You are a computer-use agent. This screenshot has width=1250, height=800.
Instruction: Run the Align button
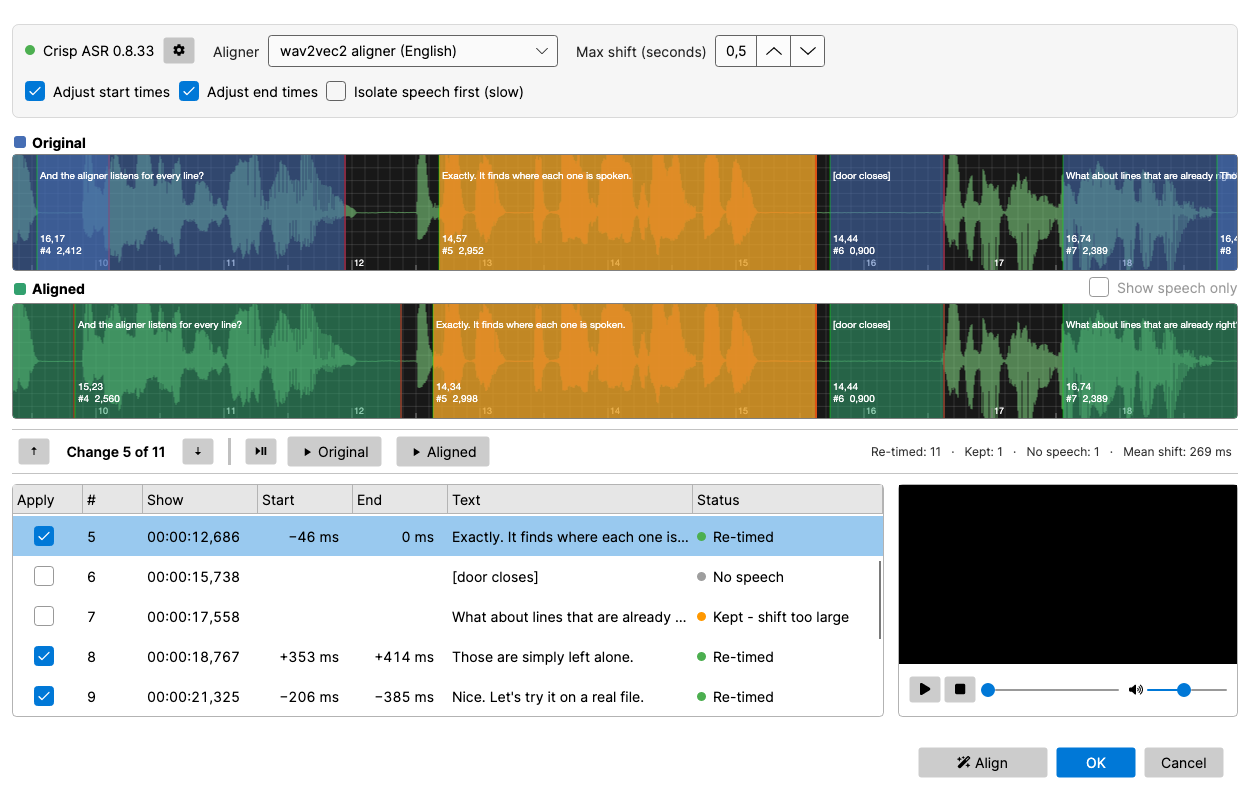tap(982, 763)
